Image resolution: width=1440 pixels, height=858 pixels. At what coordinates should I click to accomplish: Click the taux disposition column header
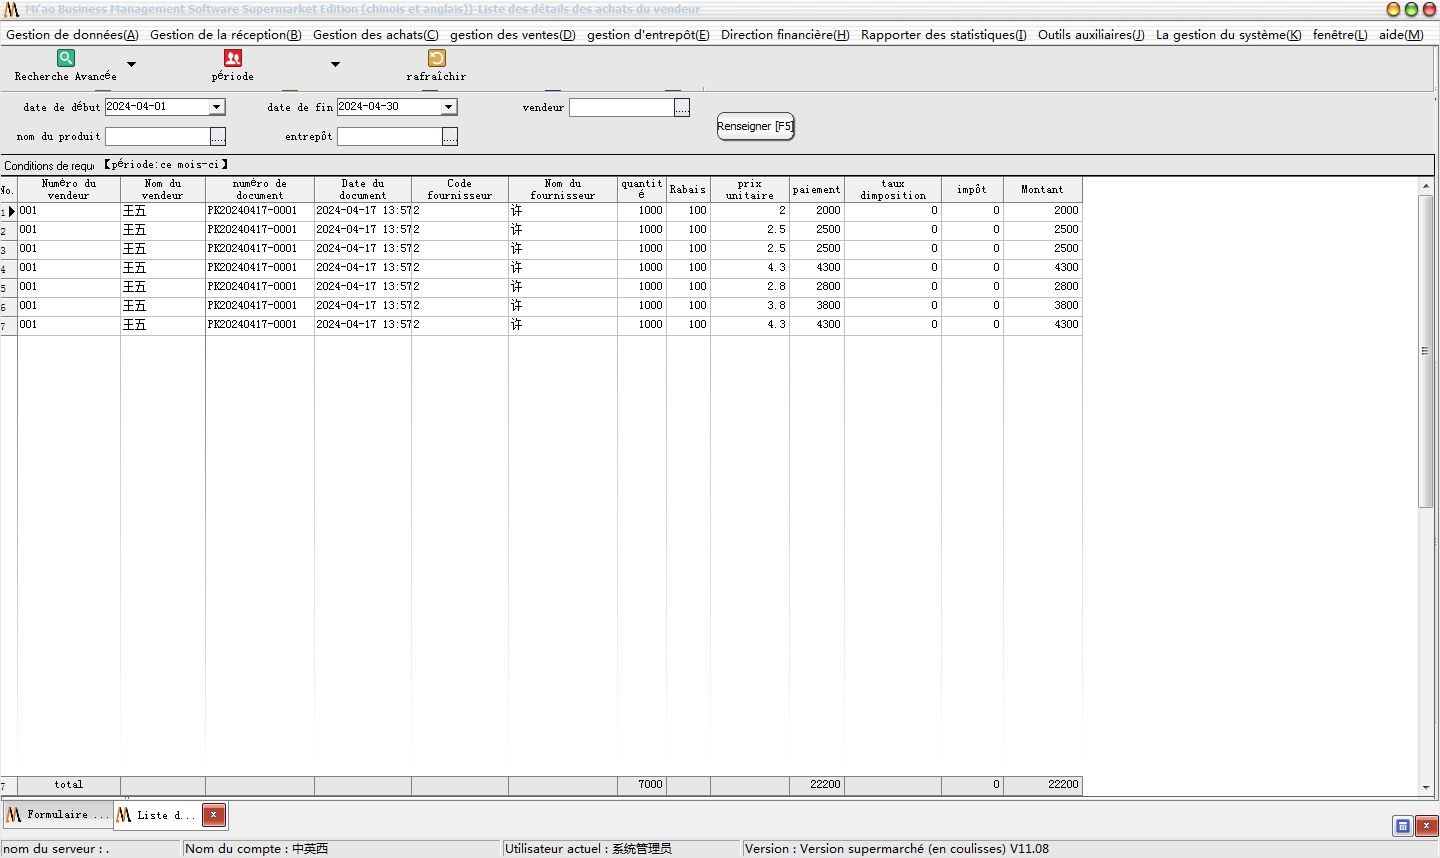click(x=893, y=189)
